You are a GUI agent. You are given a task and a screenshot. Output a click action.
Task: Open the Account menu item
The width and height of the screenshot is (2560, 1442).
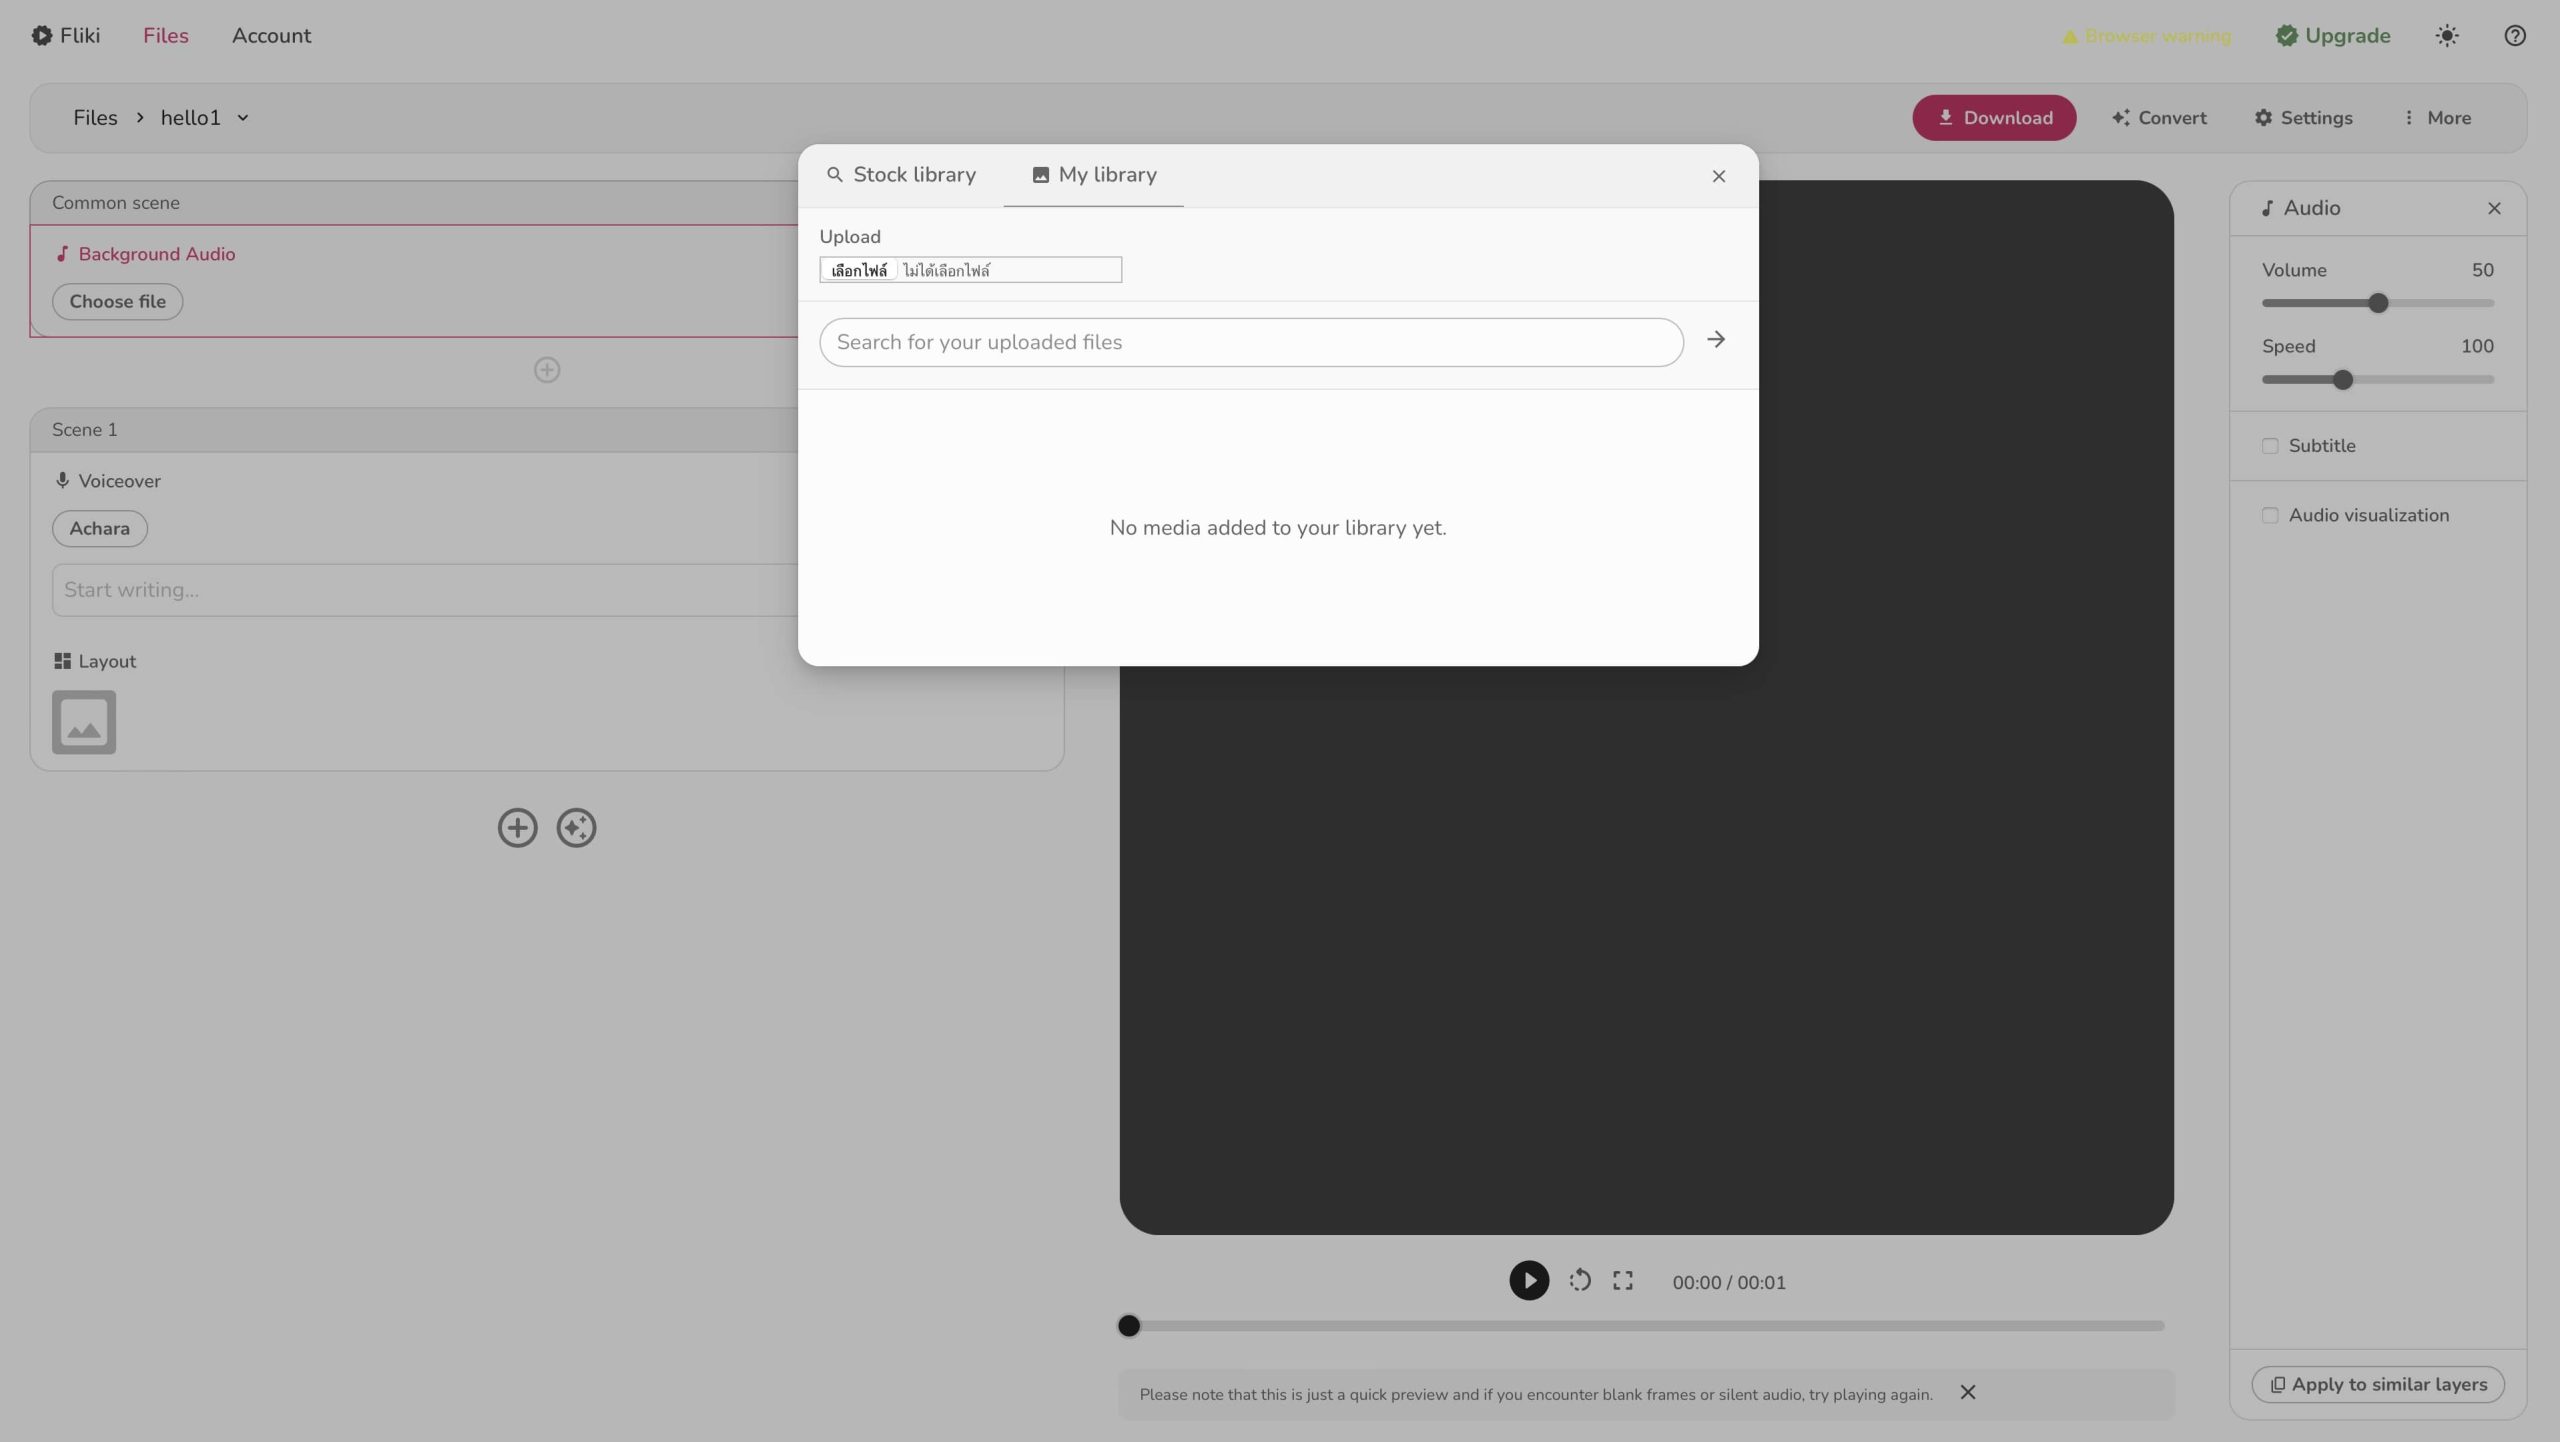[271, 36]
